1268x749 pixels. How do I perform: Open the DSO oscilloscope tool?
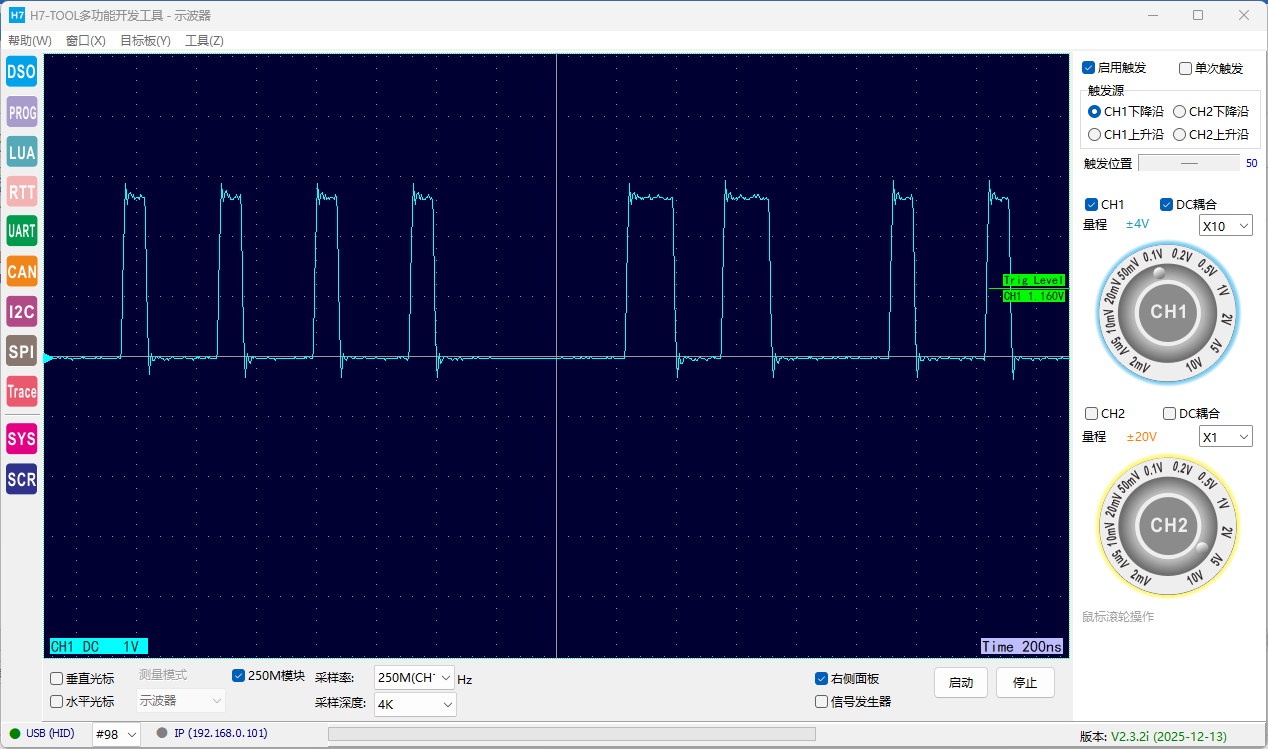point(22,71)
